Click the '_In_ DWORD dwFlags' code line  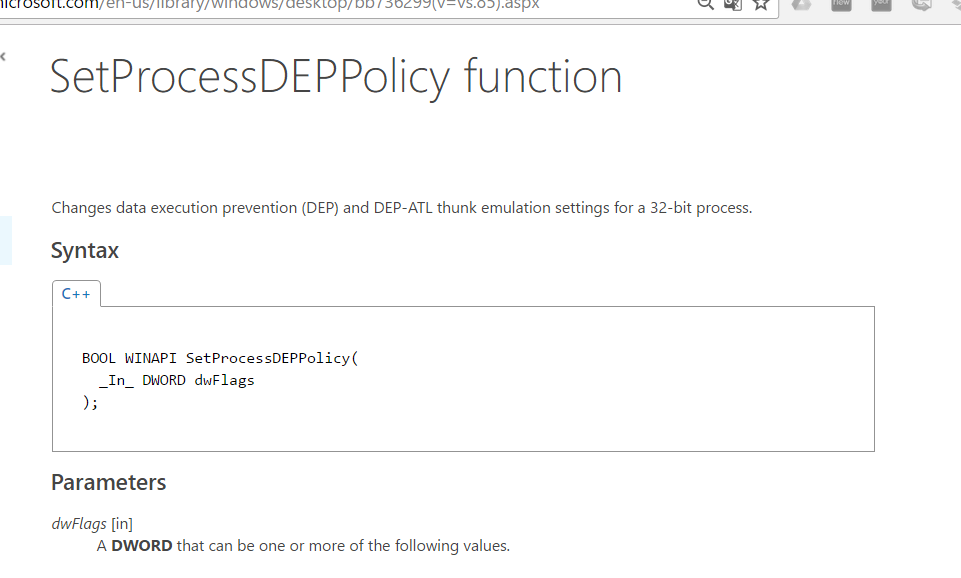coord(176,380)
